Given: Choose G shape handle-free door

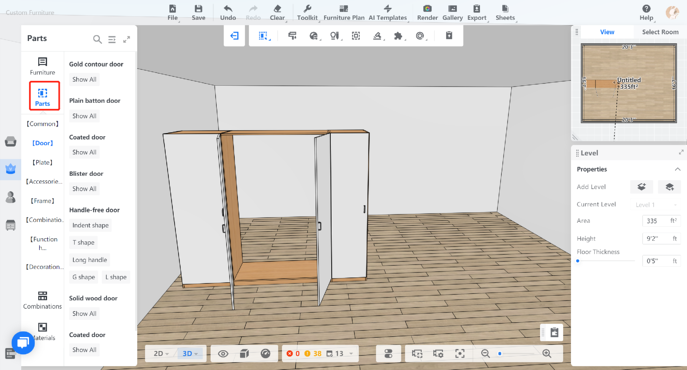Looking at the screenshot, I should click(83, 277).
